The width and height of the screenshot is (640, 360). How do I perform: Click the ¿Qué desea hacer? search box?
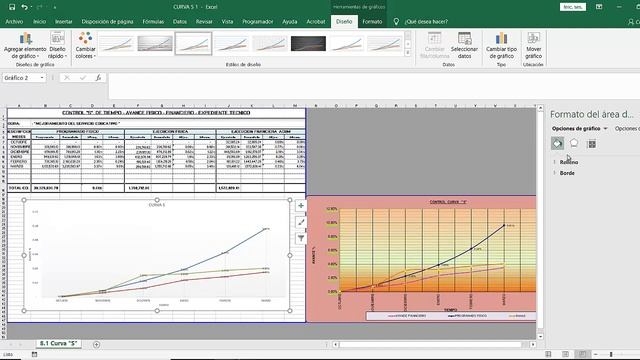click(x=426, y=22)
